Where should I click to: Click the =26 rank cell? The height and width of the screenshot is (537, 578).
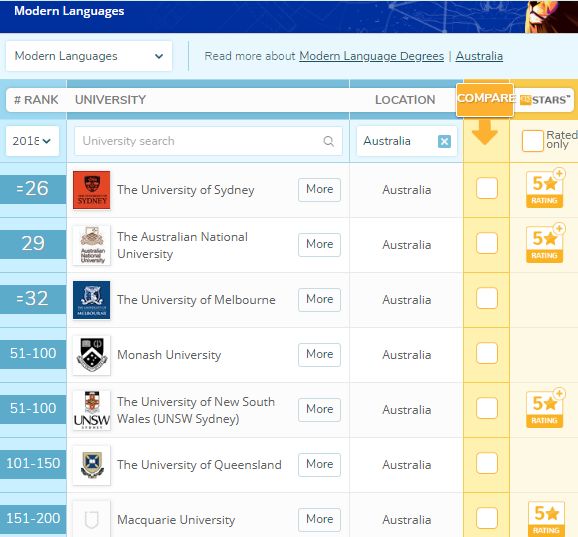(33, 189)
